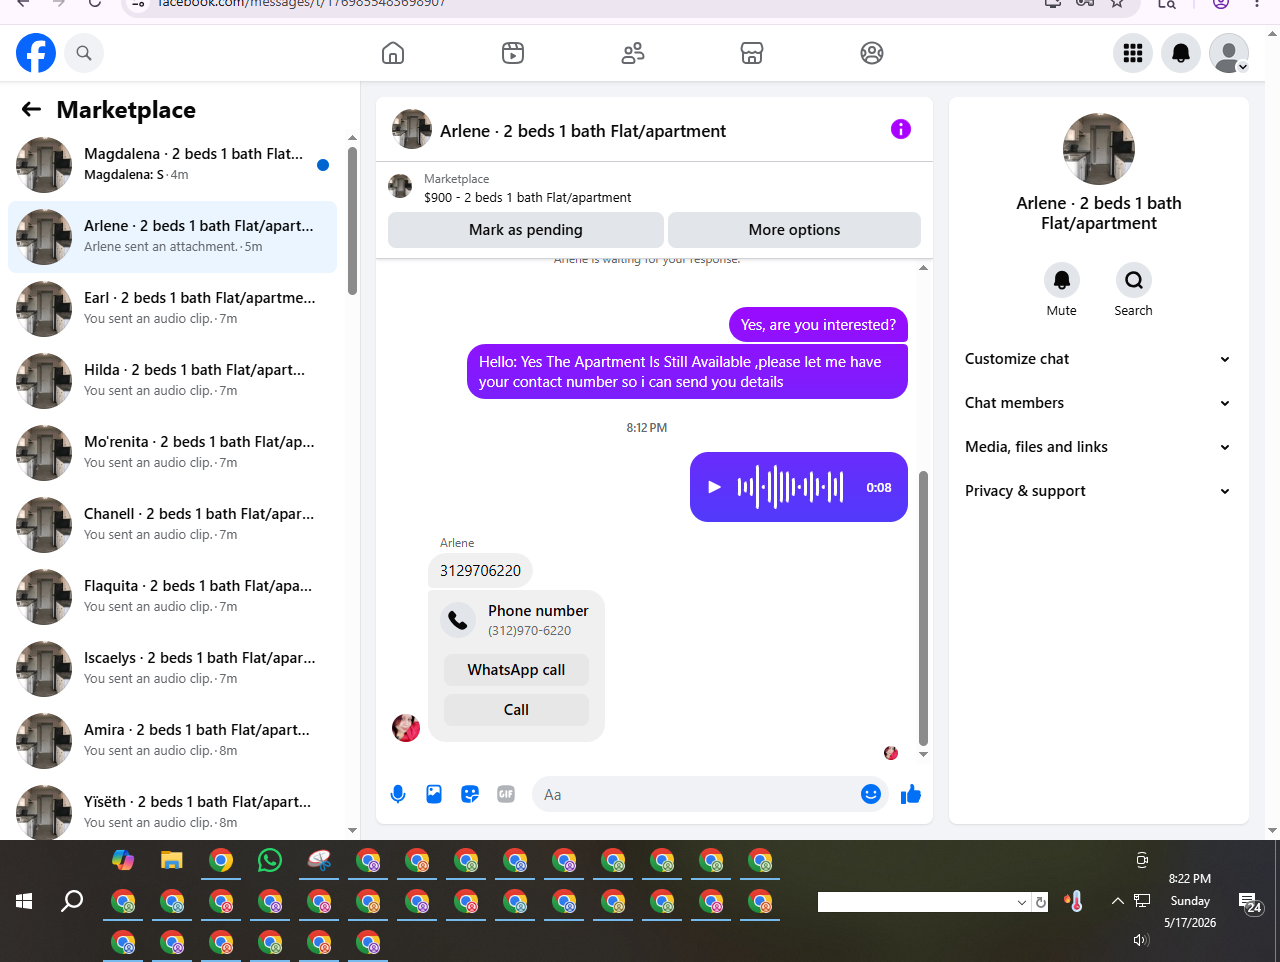Open the Windows Start menu
Image resolution: width=1280 pixels, height=962 pixels.
click(x=24, y=901)
